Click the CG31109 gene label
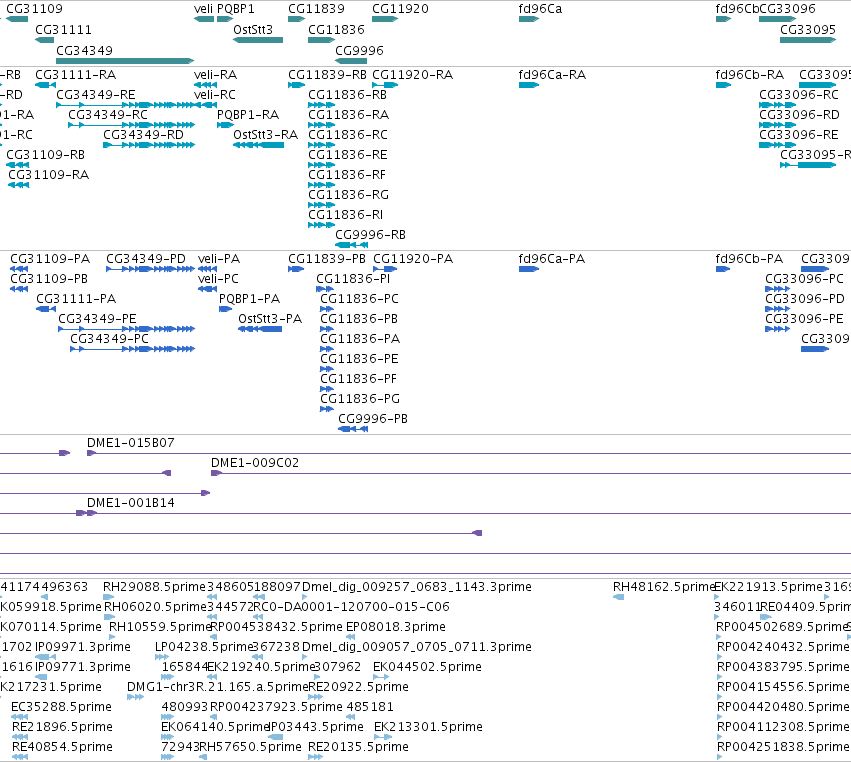The width and height of the screenshot is (851, 762). (x=34, y=9)
